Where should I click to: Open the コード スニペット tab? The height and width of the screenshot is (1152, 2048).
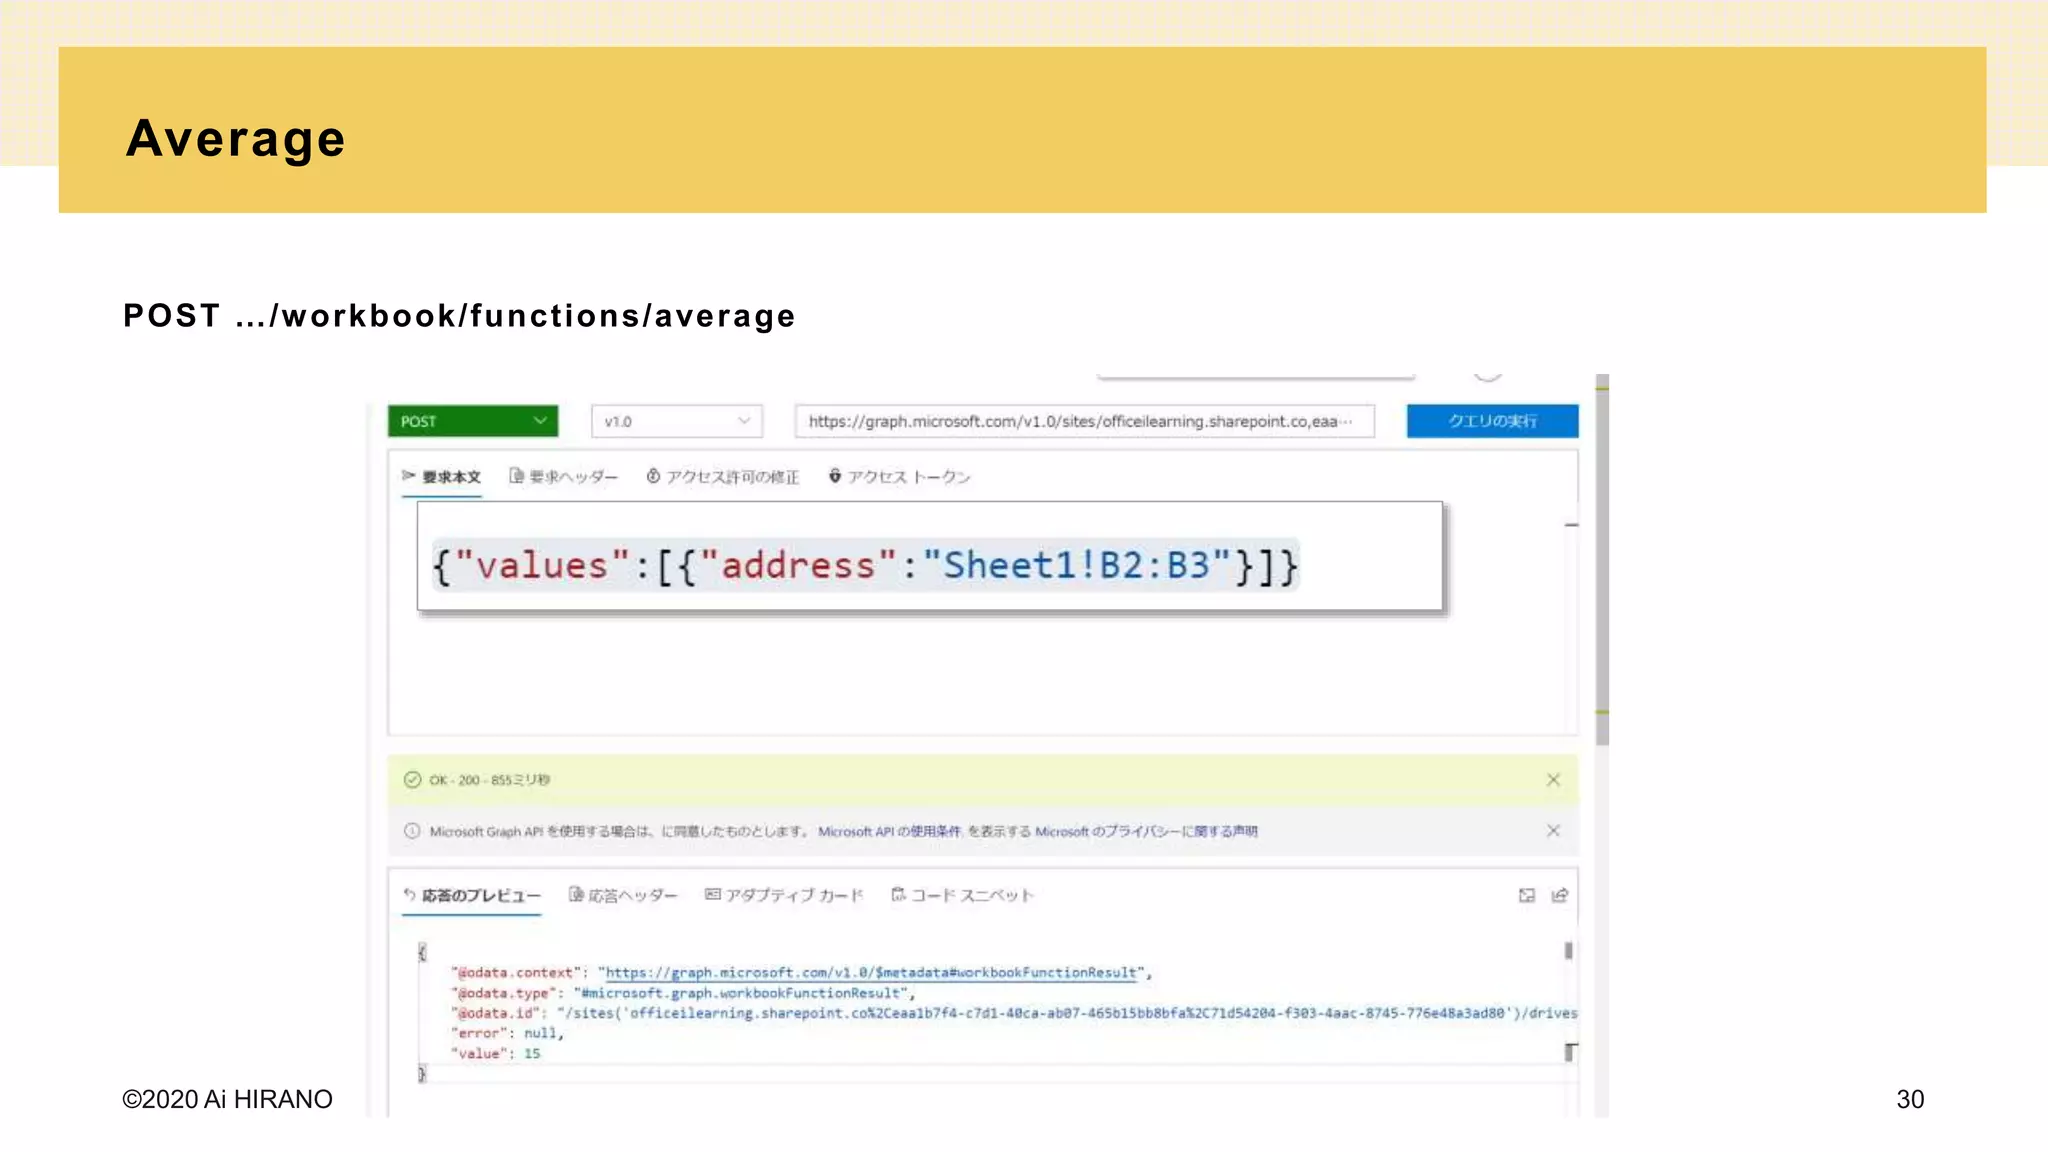click(962, 895)
